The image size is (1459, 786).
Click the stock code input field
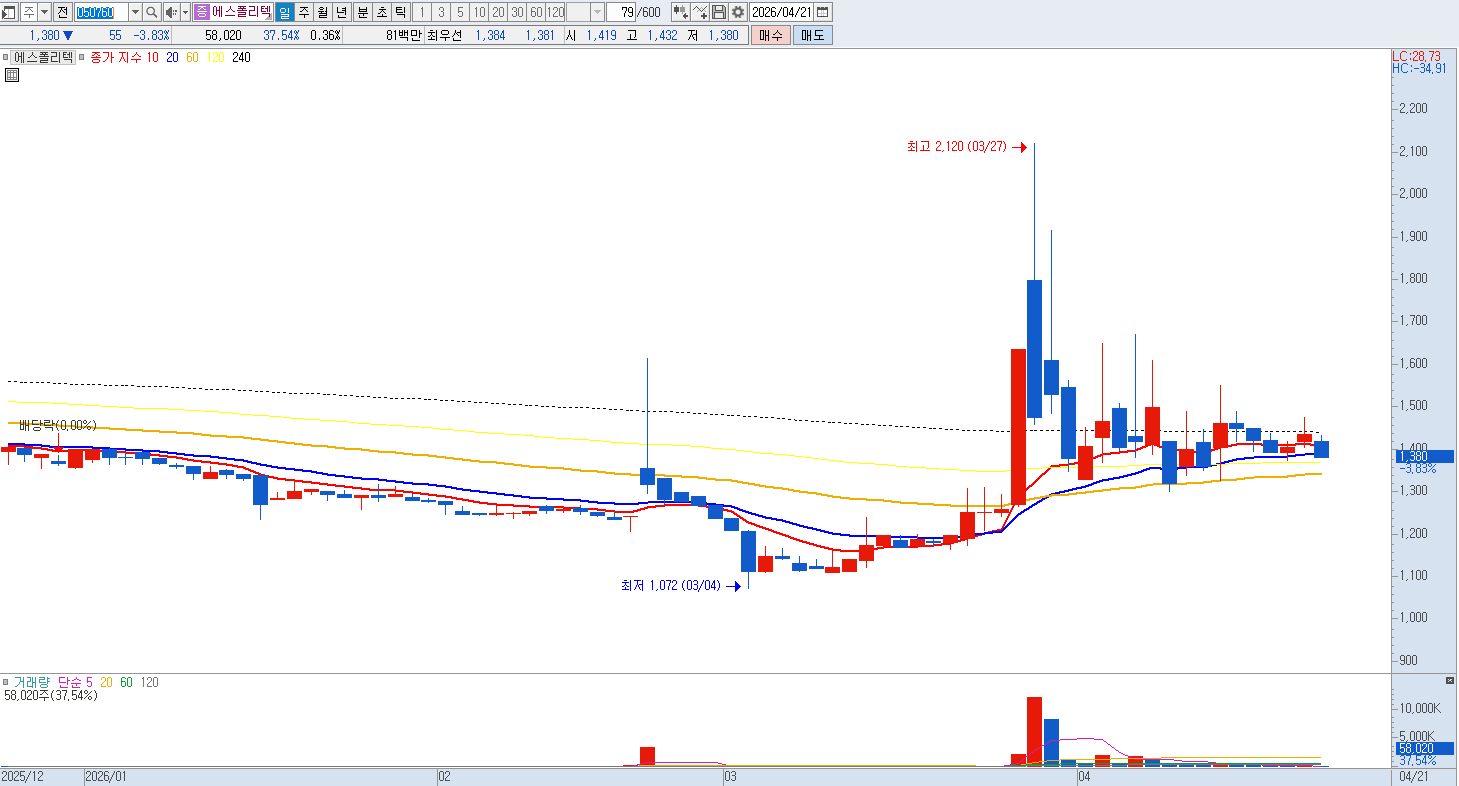101,12
